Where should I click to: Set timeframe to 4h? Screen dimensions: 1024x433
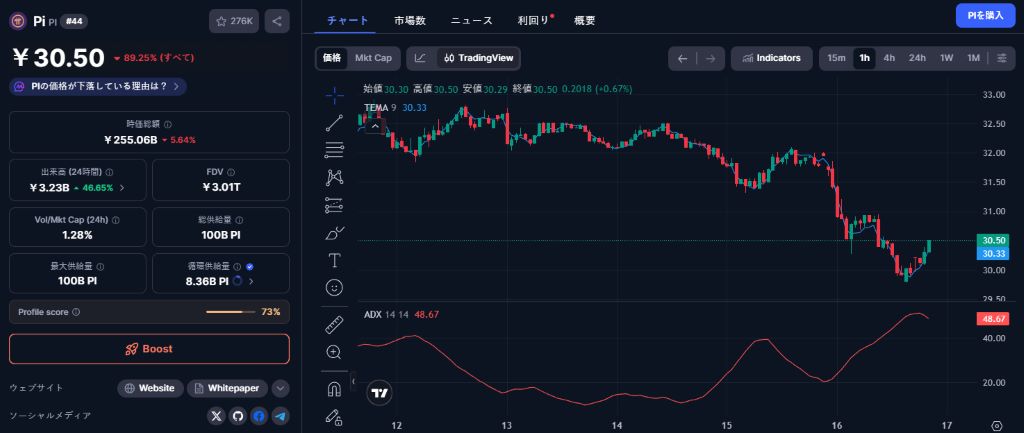point(889,58)
